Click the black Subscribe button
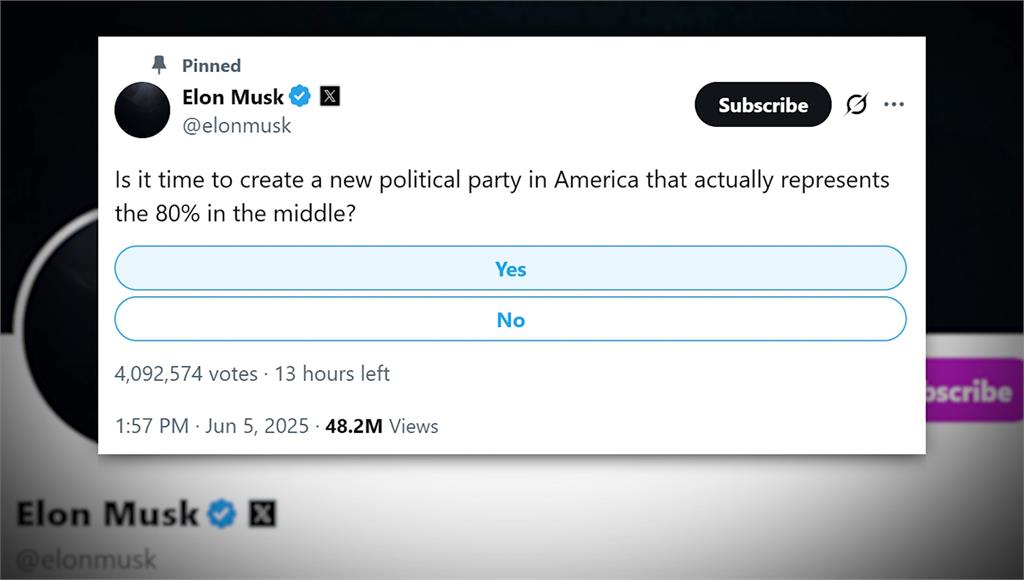This screenshot has height=580, width=1024. tap(763, 105)
